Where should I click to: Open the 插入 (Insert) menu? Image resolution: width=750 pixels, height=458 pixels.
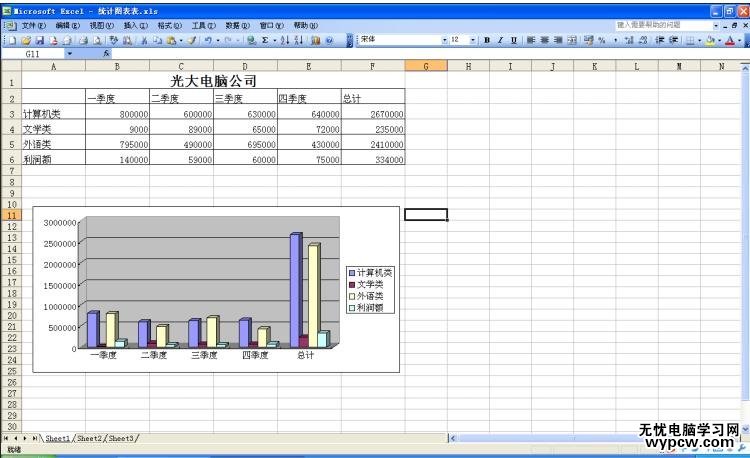pyautogui.click(x=135, y=25)
